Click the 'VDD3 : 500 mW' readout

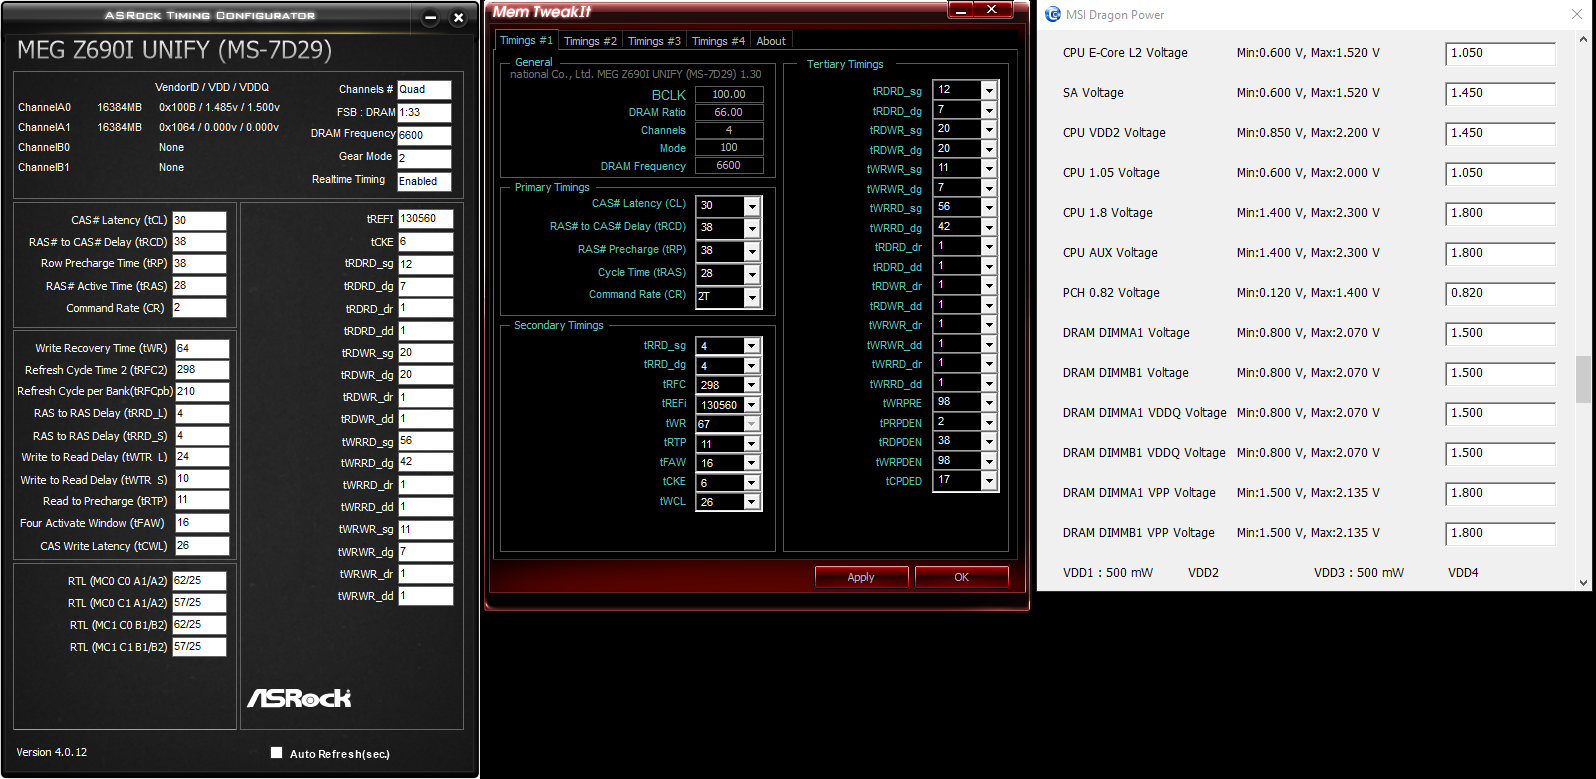[1359, 573]
